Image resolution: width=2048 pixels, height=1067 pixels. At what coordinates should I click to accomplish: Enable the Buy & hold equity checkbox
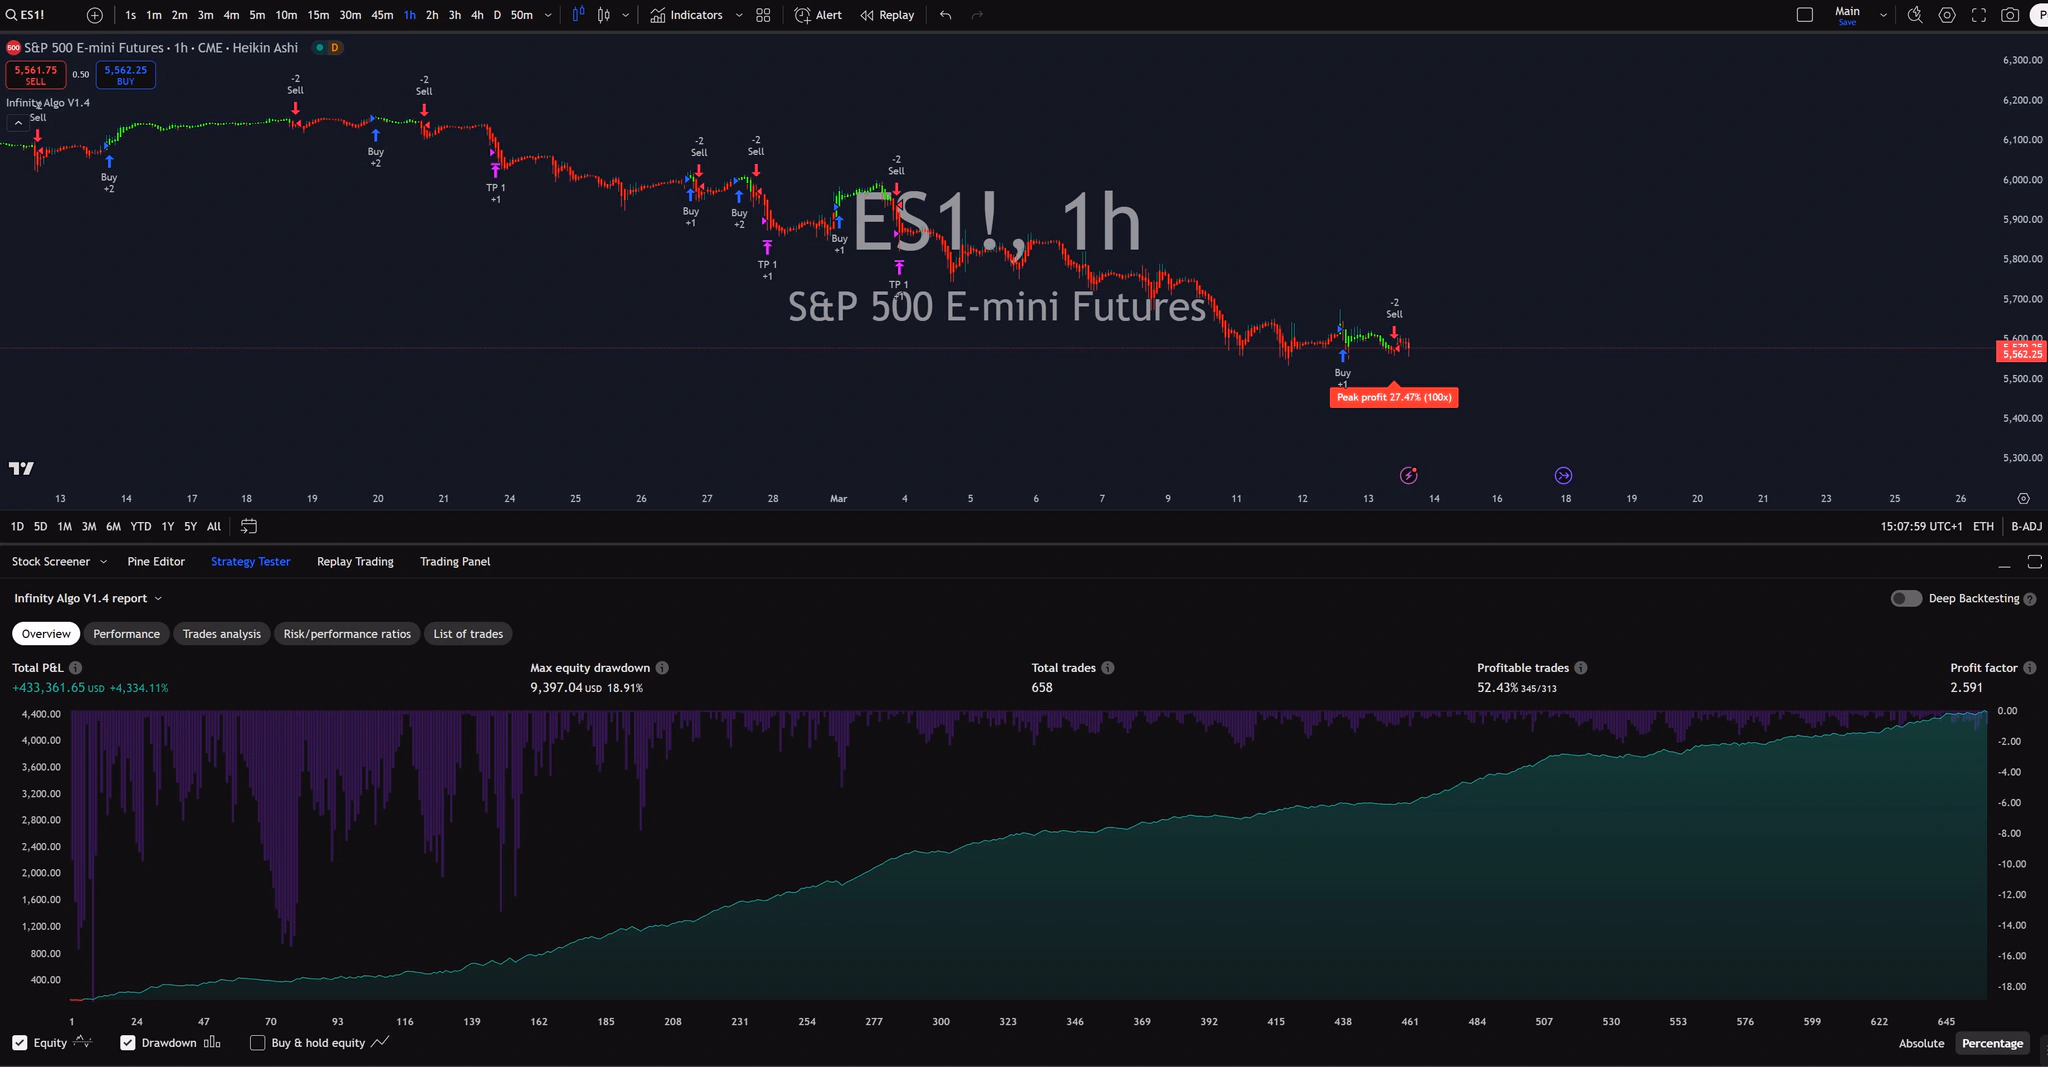(258, 1042)
